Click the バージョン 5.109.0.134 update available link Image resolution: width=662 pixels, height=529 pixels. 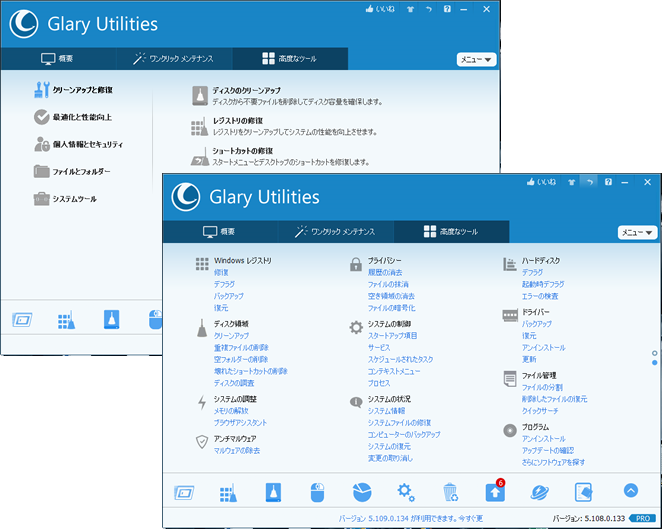[411, 518]
